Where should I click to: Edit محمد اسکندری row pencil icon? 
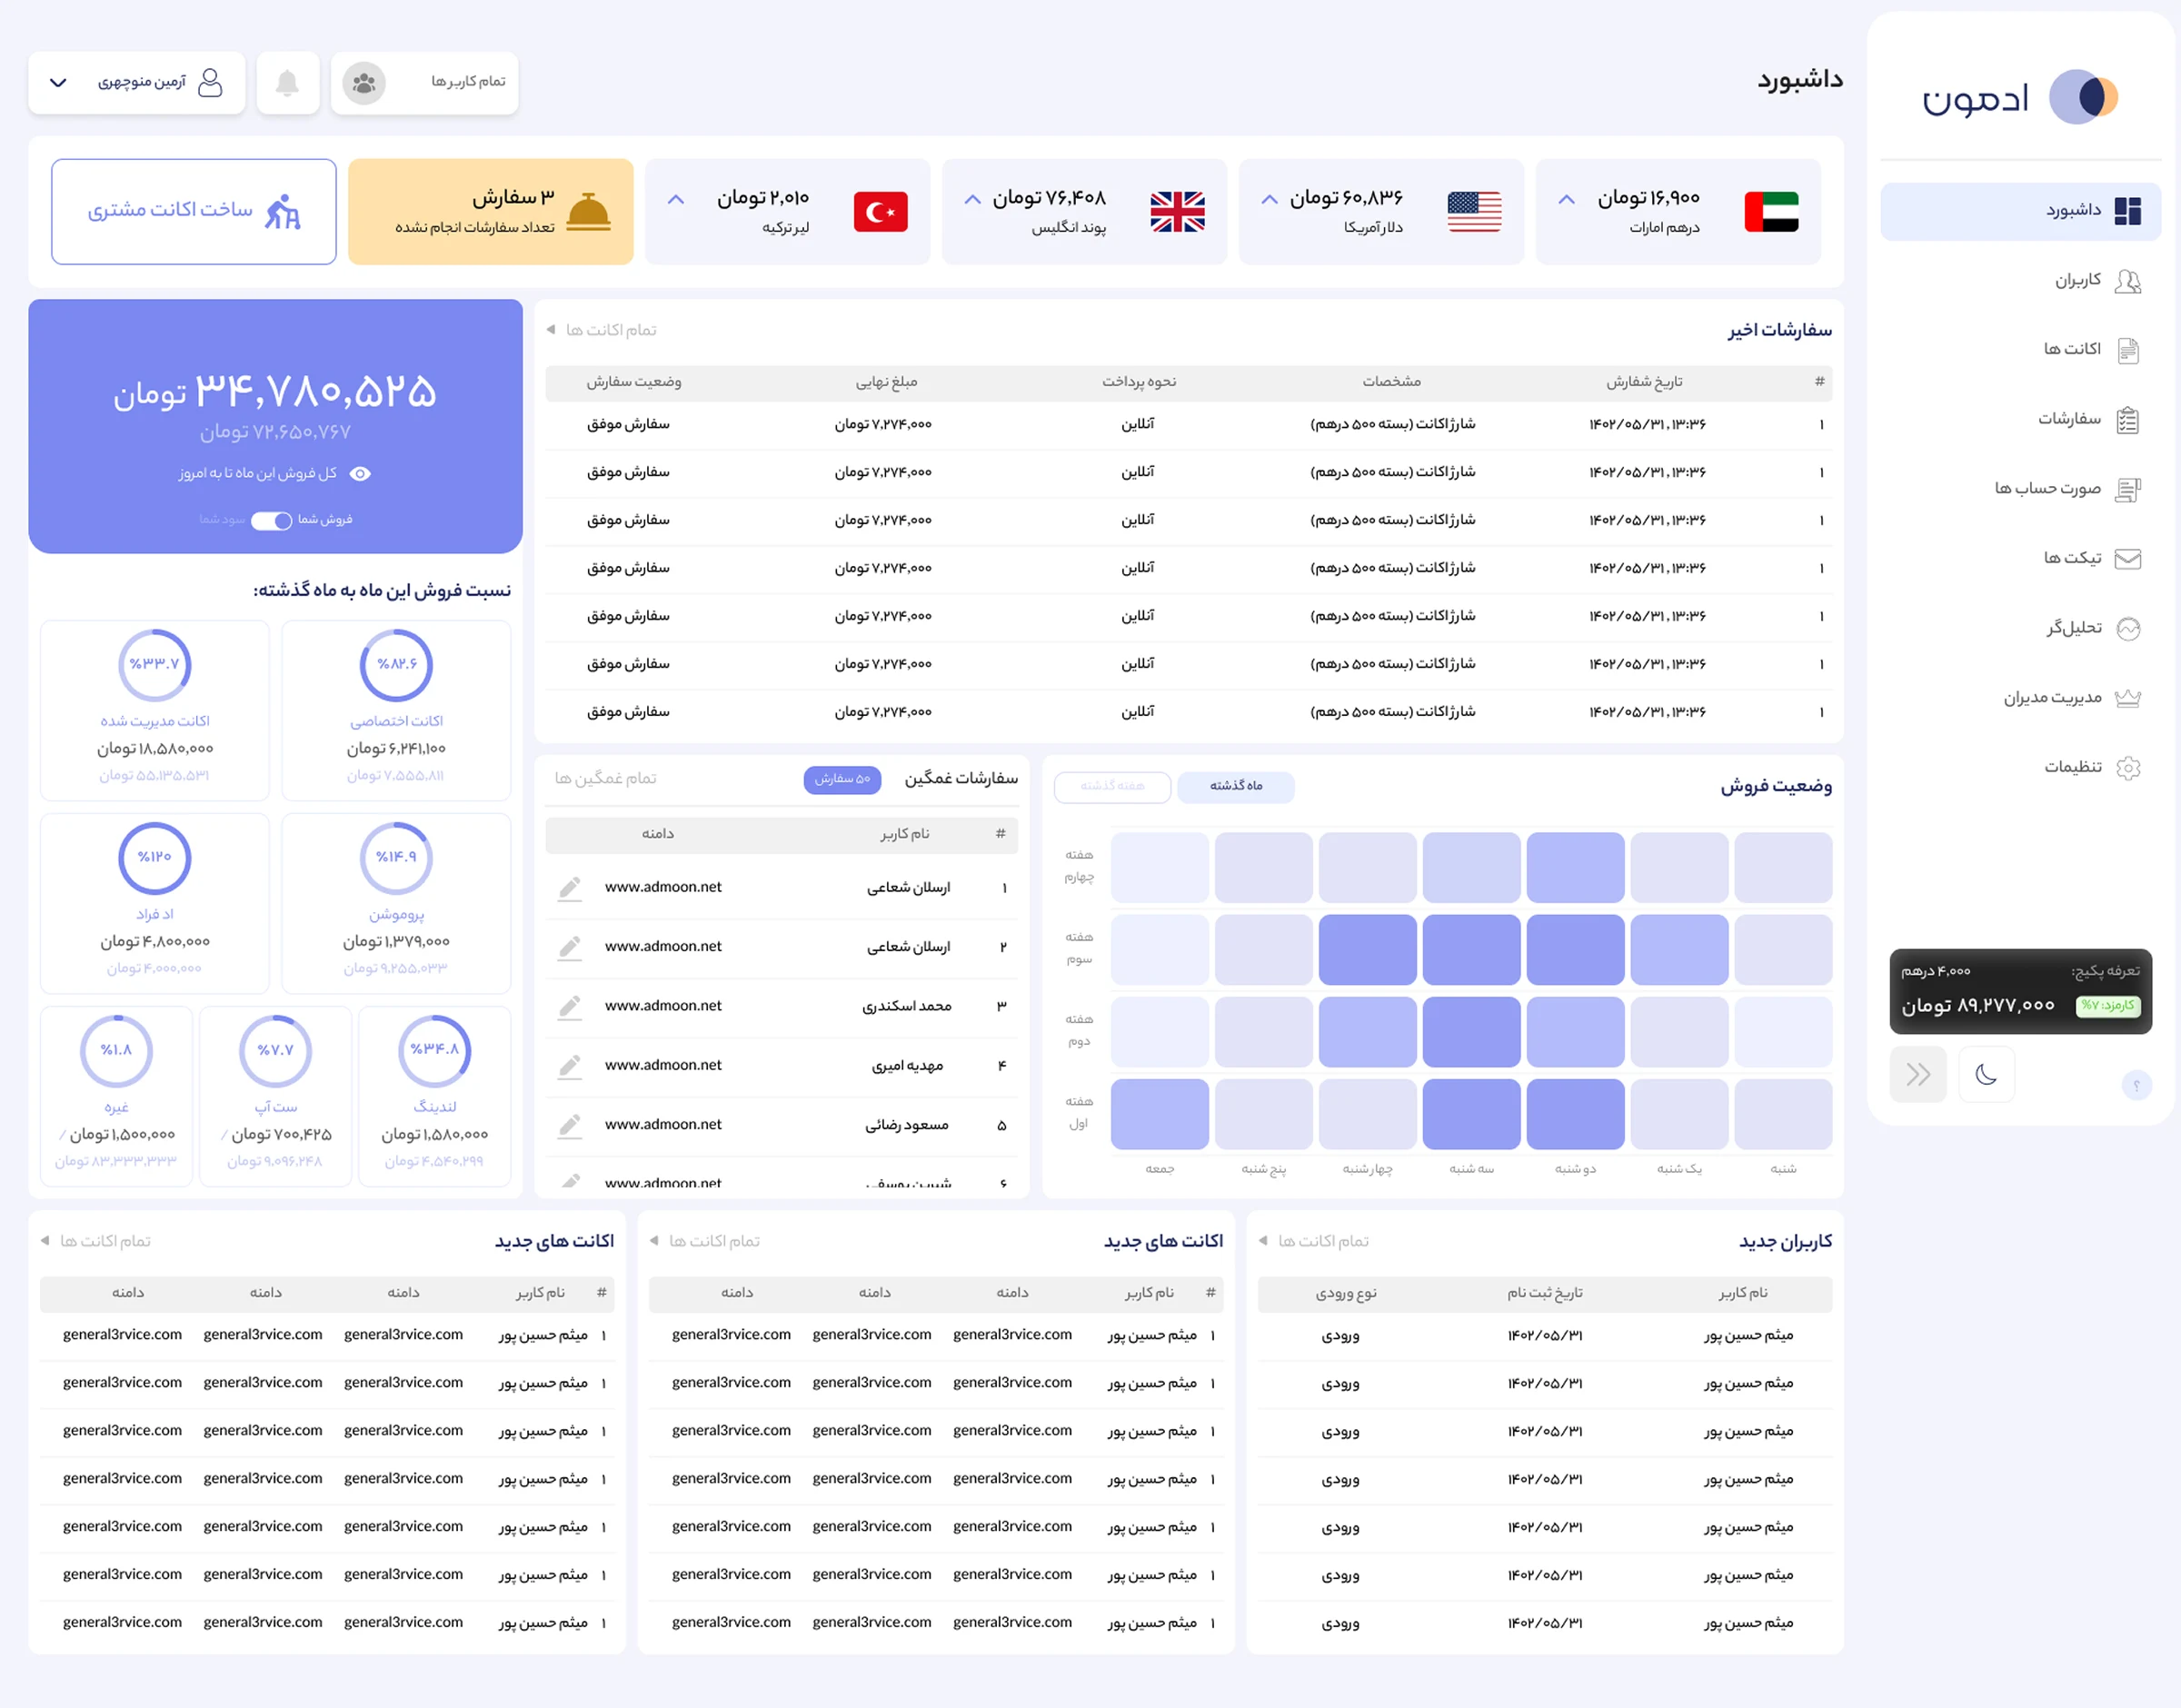pos(570,1006)
